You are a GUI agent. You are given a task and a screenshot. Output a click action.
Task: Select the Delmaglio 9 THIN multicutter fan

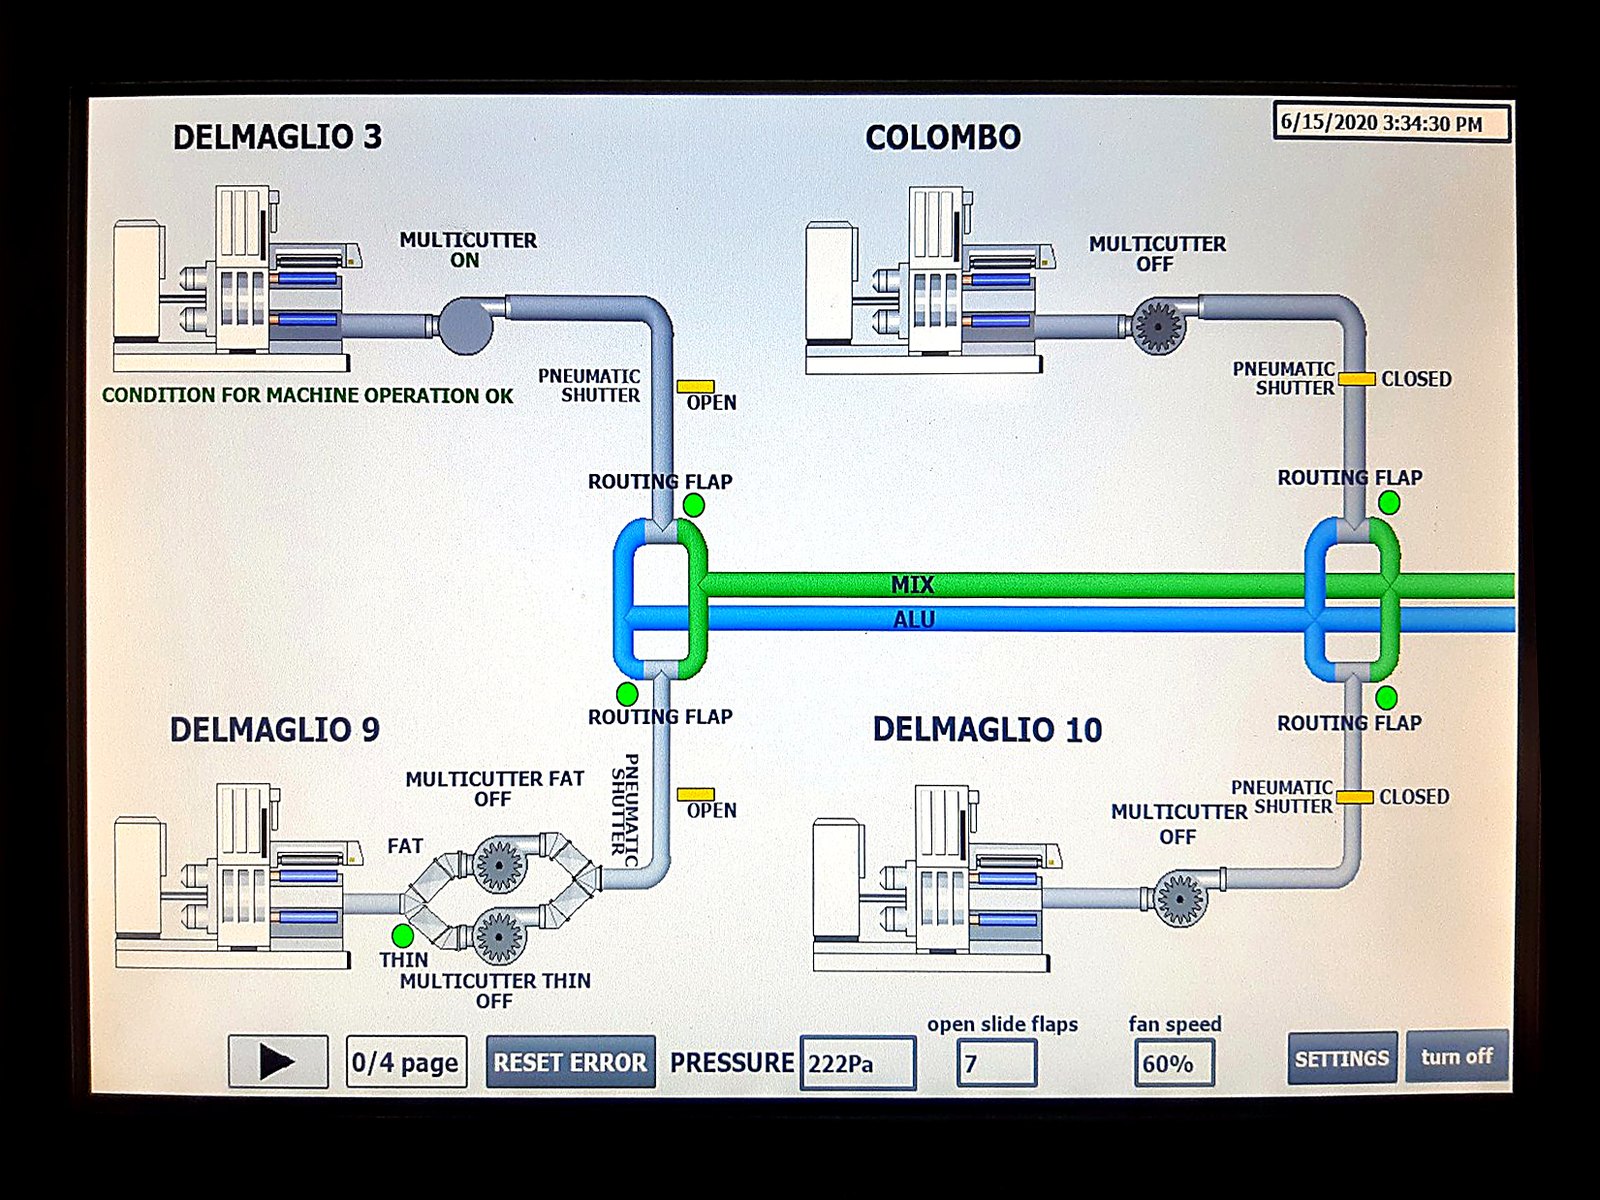point(498,937)
